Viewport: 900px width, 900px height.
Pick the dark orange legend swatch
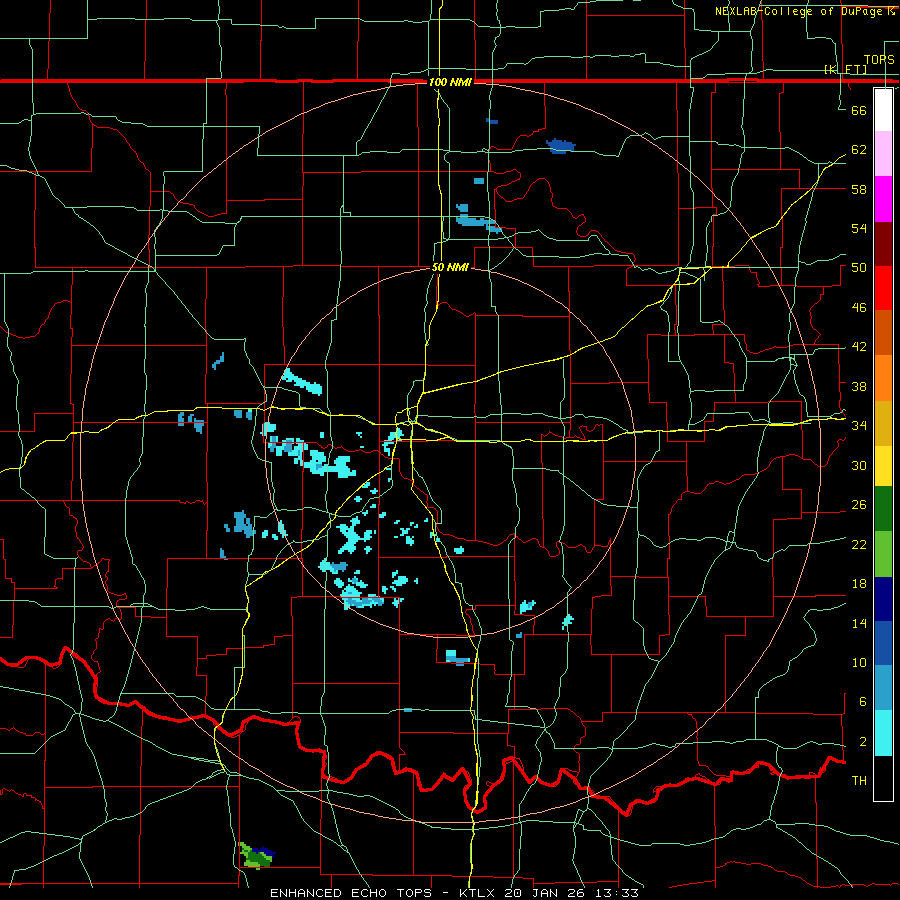pos(883,332)
